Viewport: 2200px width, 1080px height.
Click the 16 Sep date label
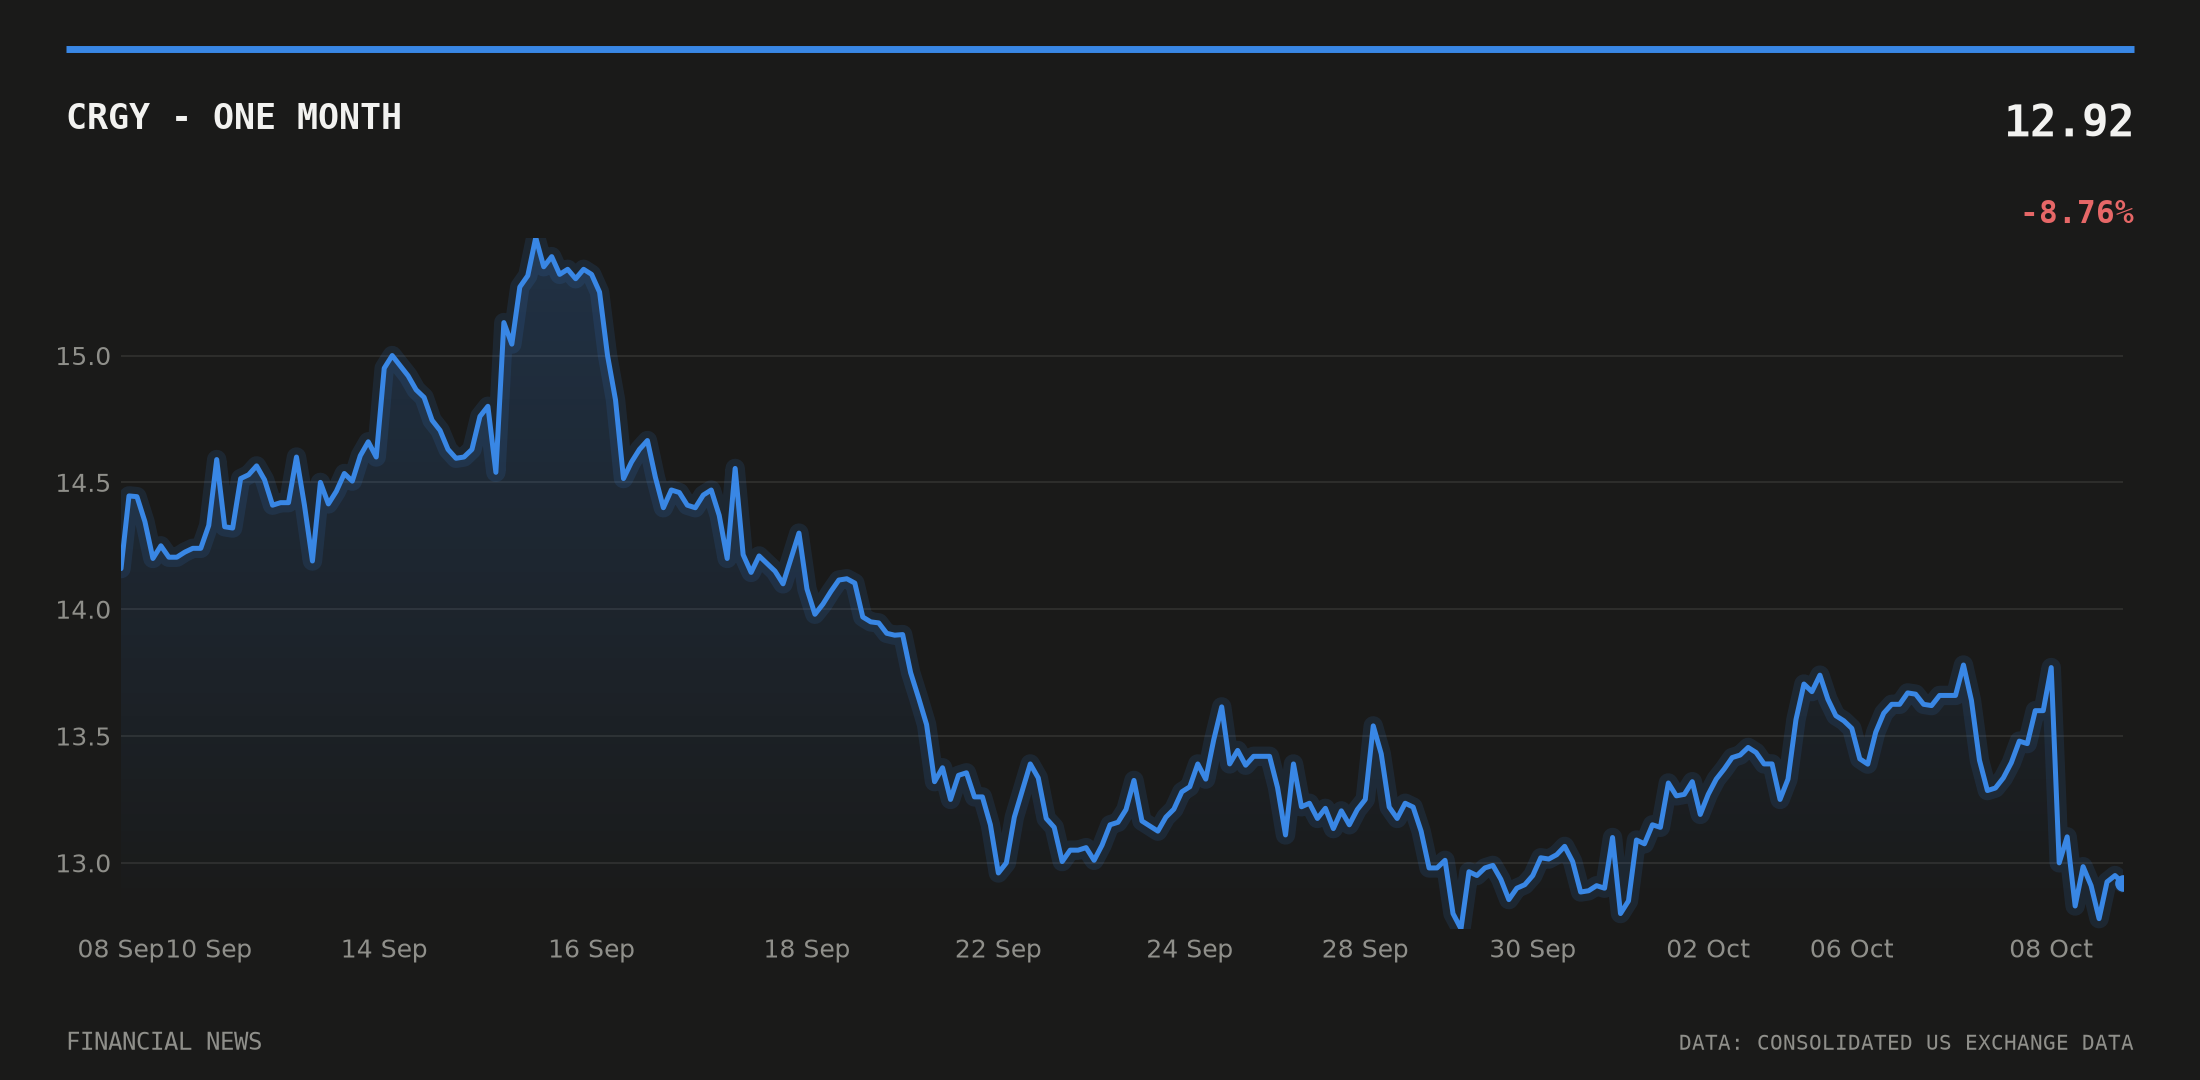coord(591,949)
